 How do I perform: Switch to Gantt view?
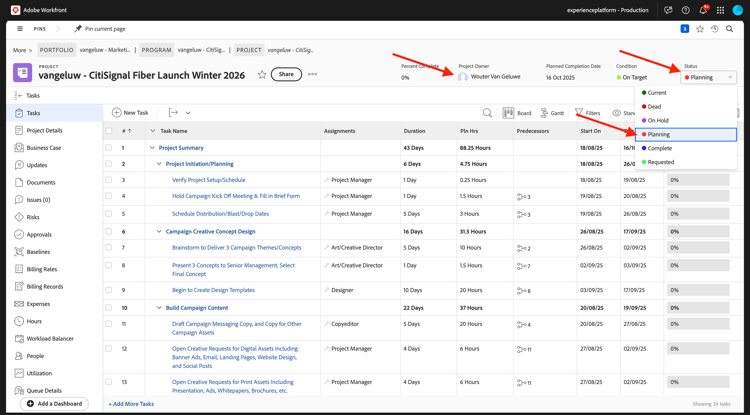click(552, 113)
